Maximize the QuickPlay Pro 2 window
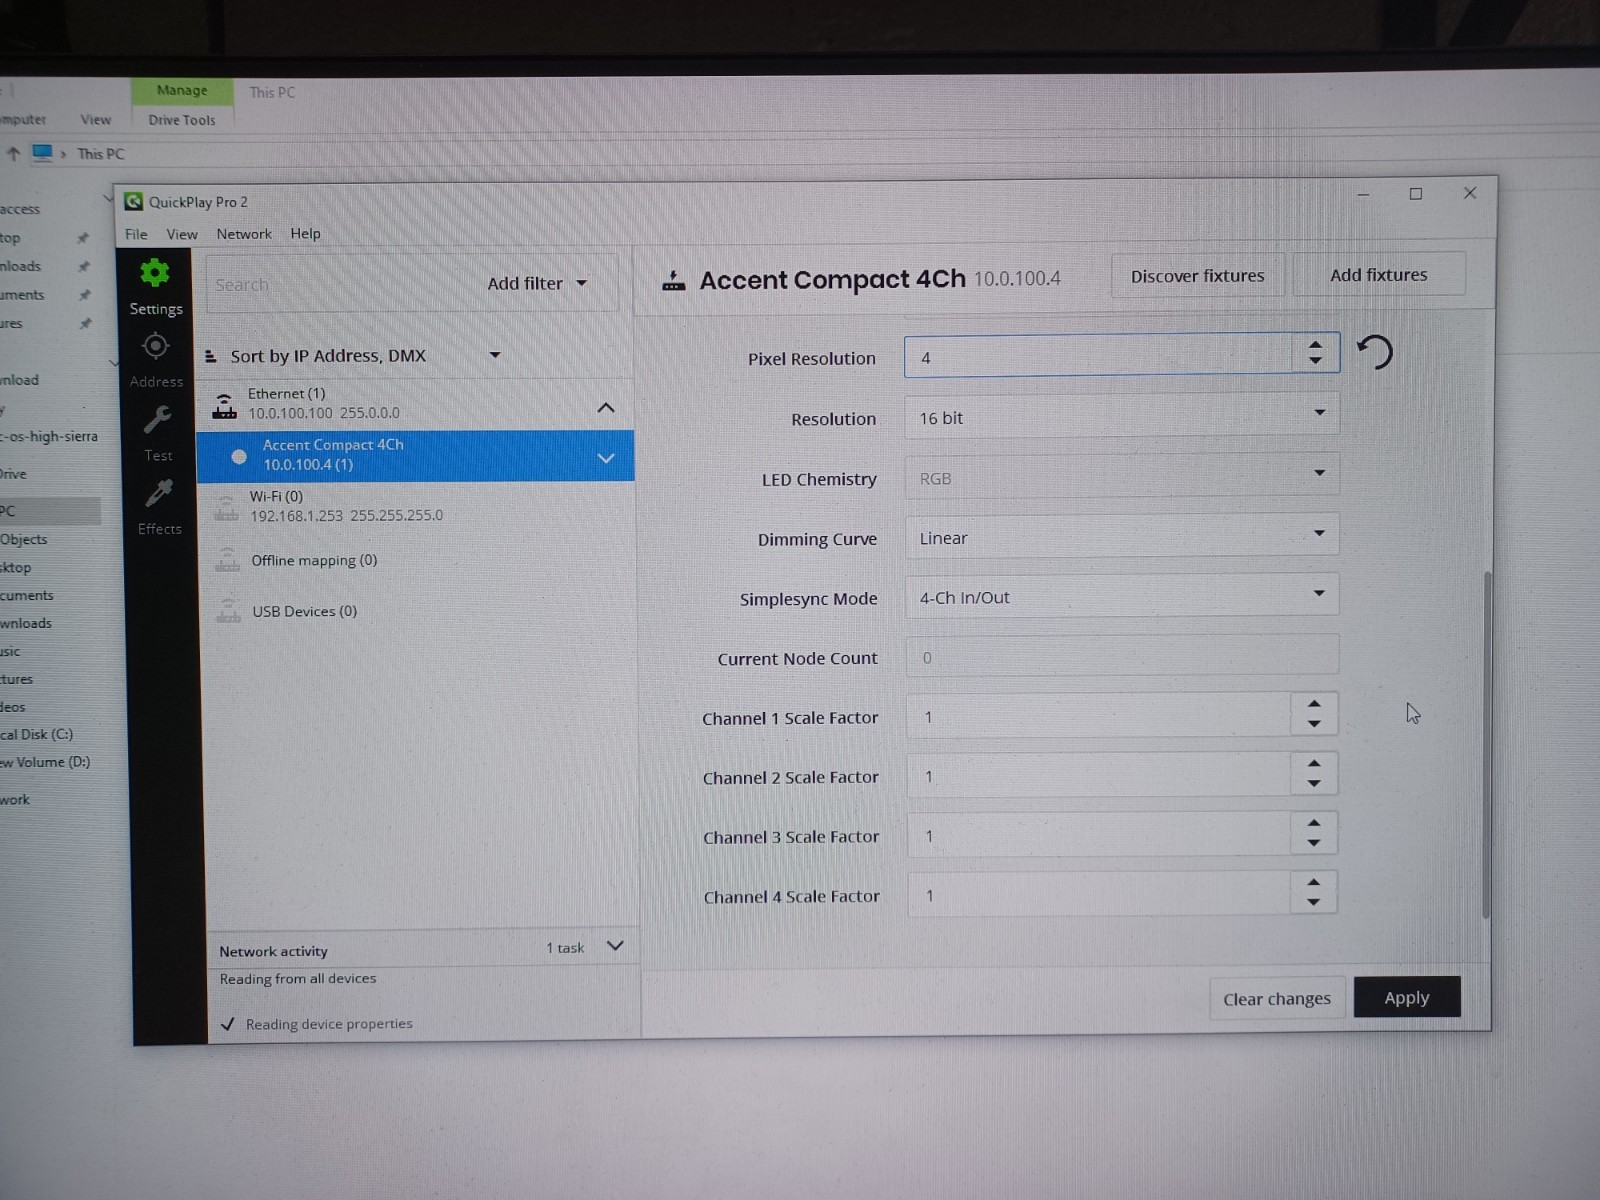Screen dimensions: 1600x1200 coord(1416,194)
